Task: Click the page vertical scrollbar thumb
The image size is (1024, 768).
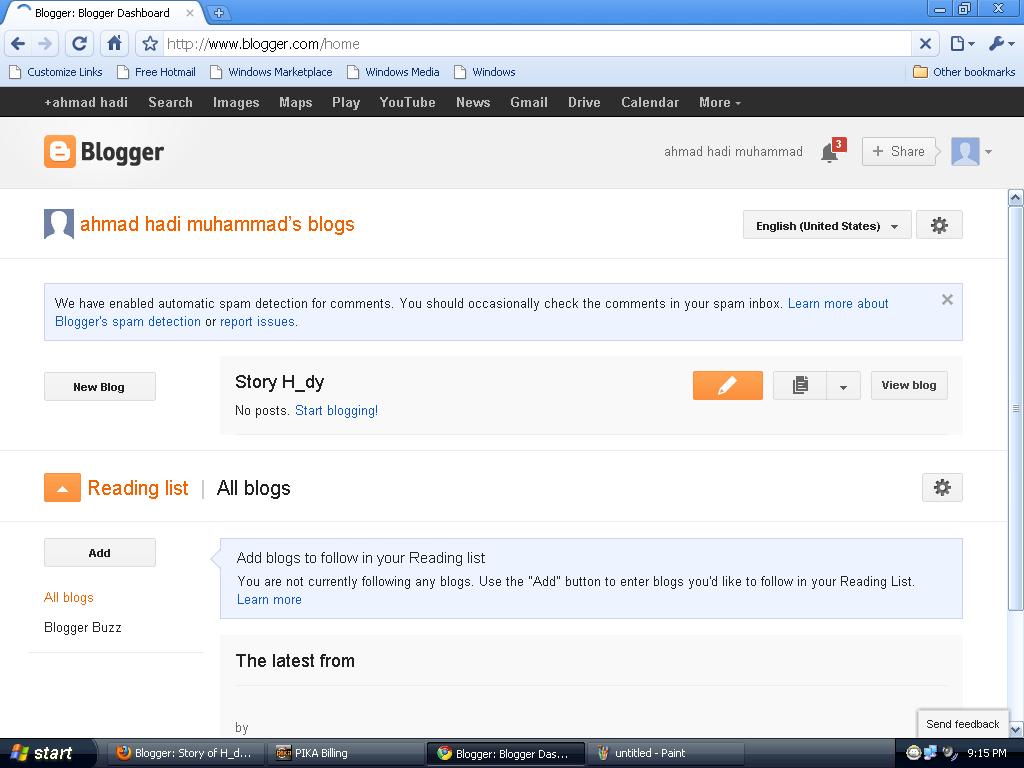Action: 1016,408
